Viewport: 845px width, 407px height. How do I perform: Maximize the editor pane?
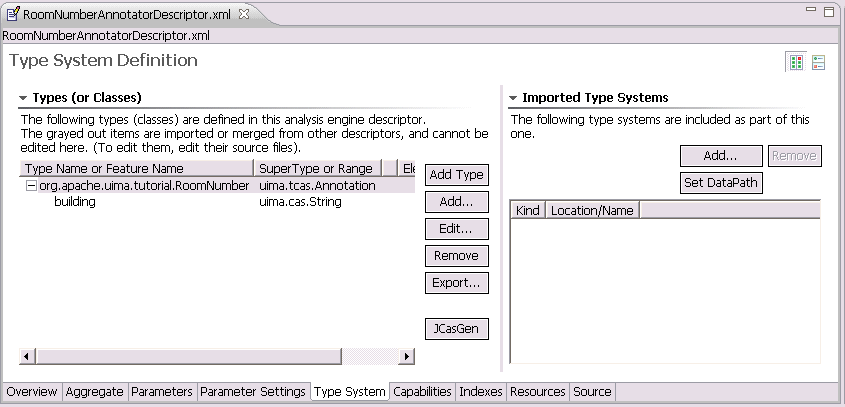(x=831, y=11)
